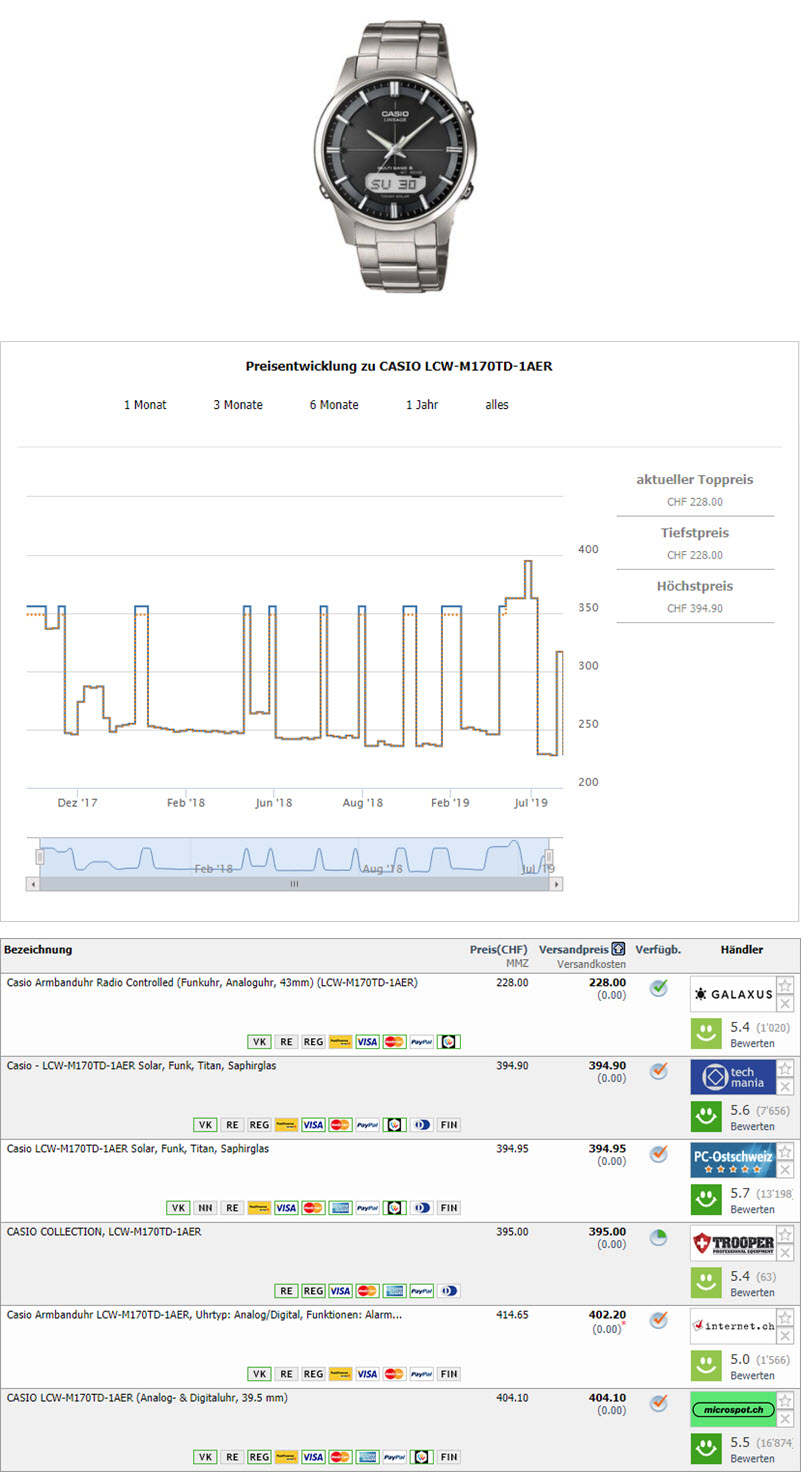The height and width of the screenshot is (1472, 801).
Task: Star the PC-Ostschweiz merchant as favorite
Action: coord(785,1152)
